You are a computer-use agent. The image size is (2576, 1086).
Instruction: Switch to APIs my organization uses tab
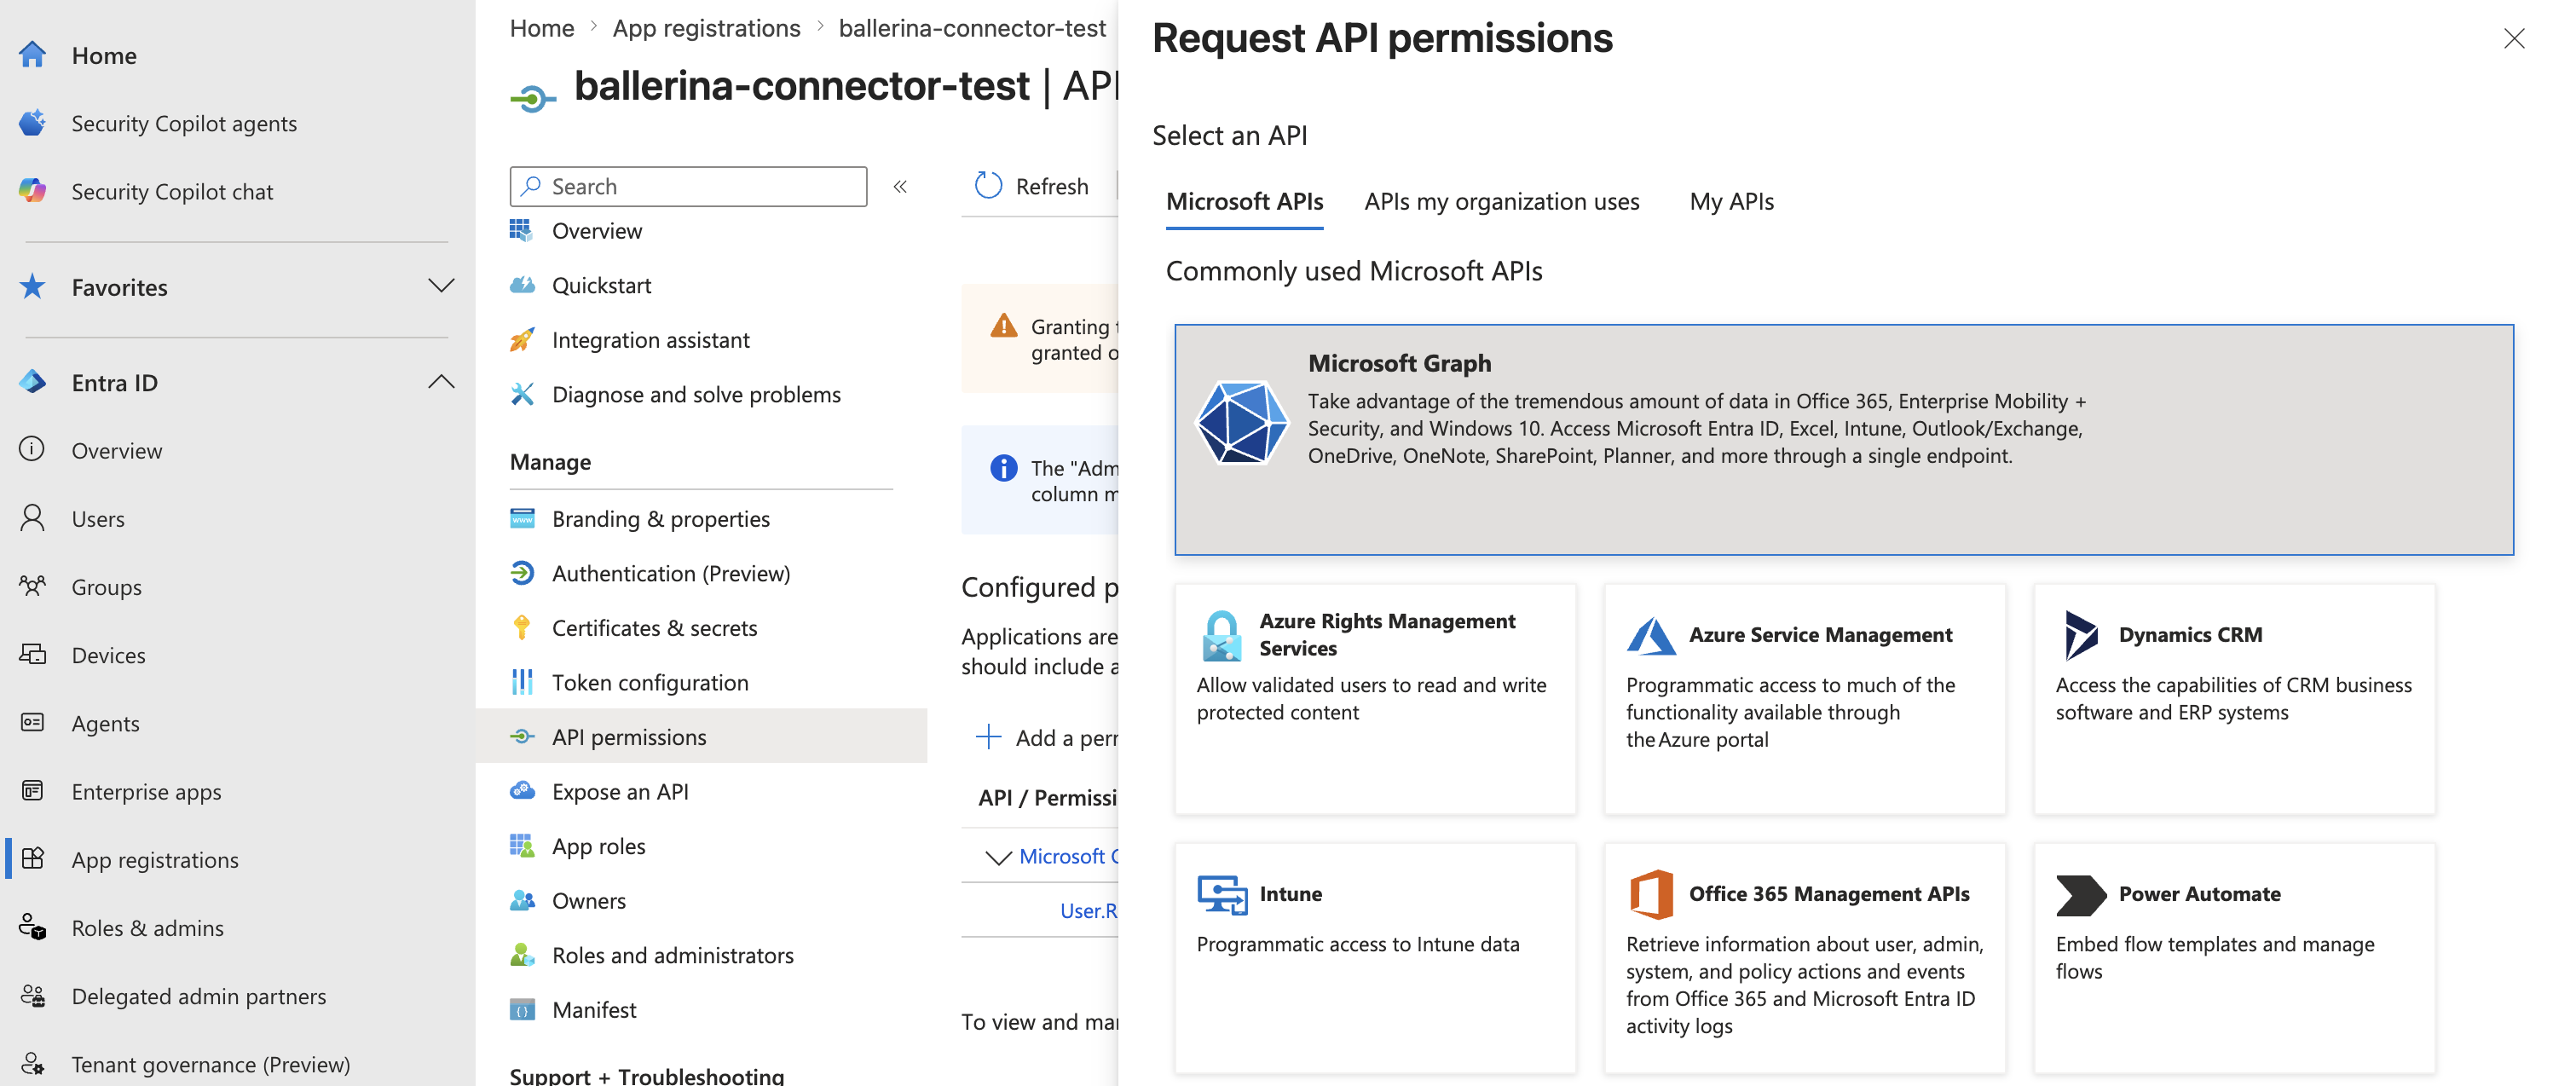point(1501,201)
